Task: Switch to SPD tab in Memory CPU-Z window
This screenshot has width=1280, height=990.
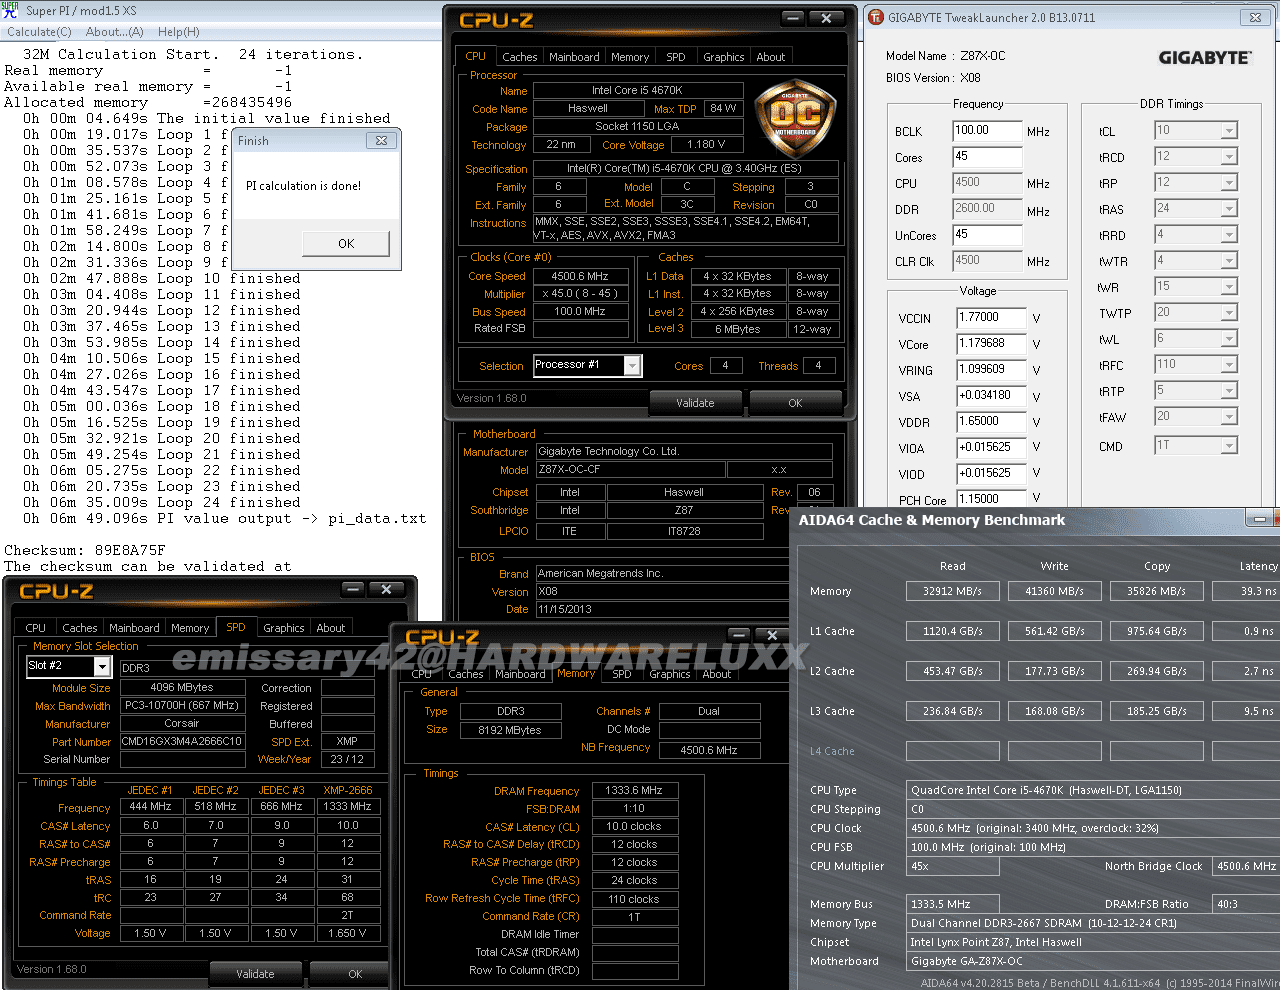Action: pyautogui.click(x=622, y=674)
